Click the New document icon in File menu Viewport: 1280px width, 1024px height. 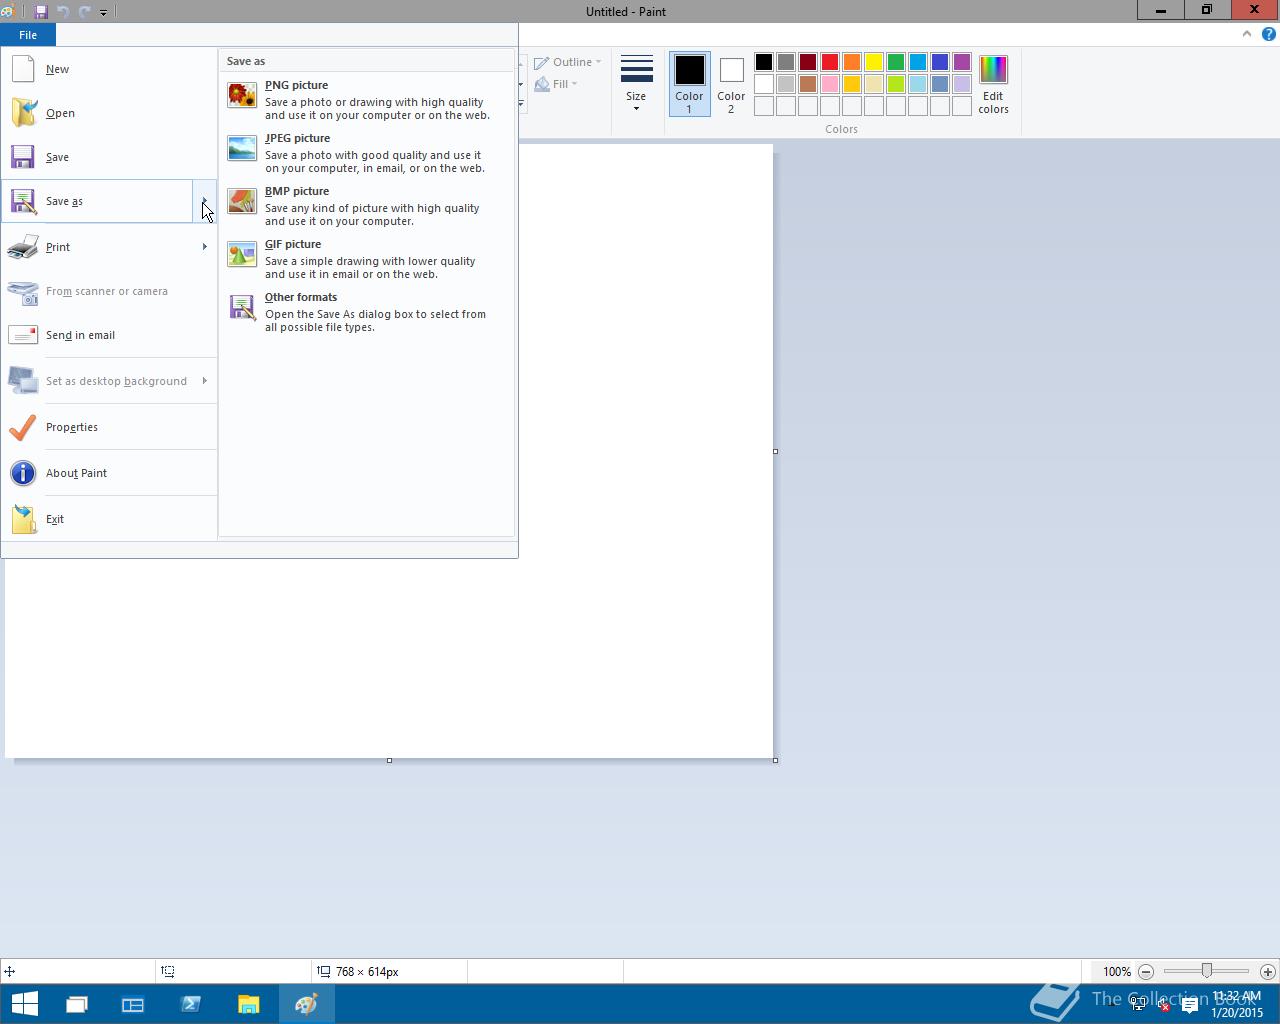[x=23, y=69]
